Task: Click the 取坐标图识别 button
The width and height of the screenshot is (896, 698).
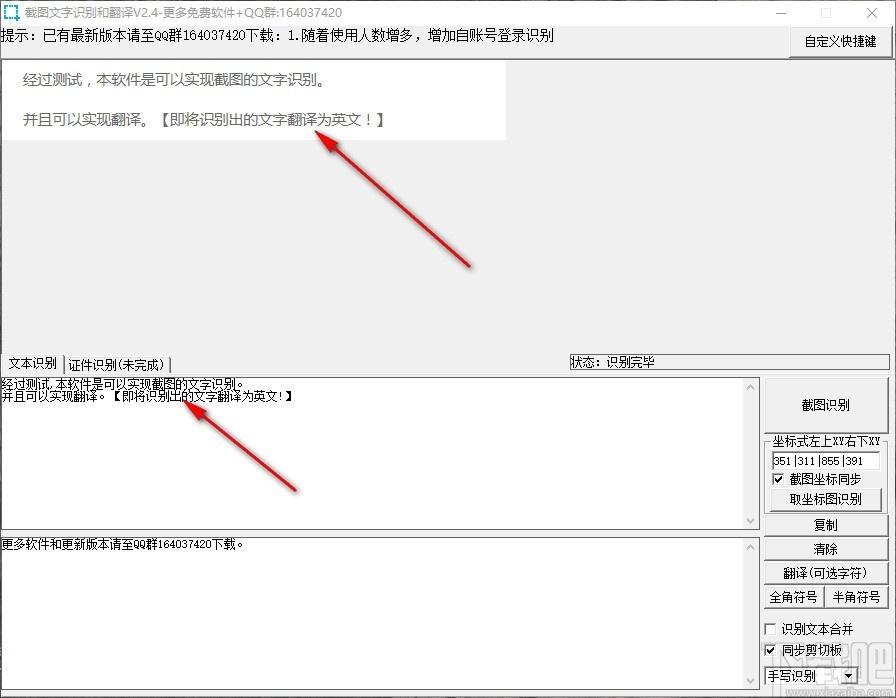Action: (826, 499)
